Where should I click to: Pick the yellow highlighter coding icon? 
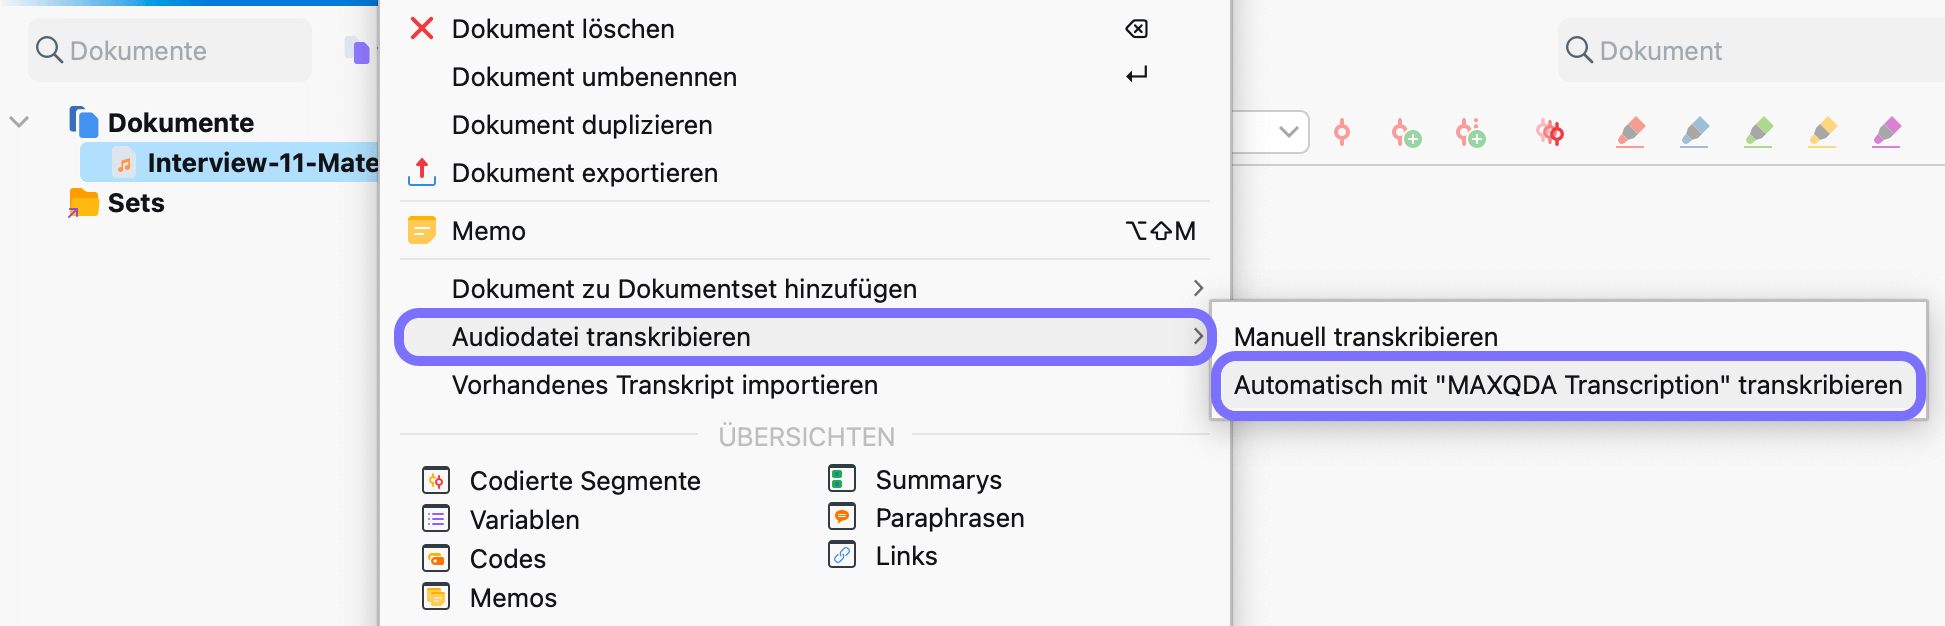1822,132
